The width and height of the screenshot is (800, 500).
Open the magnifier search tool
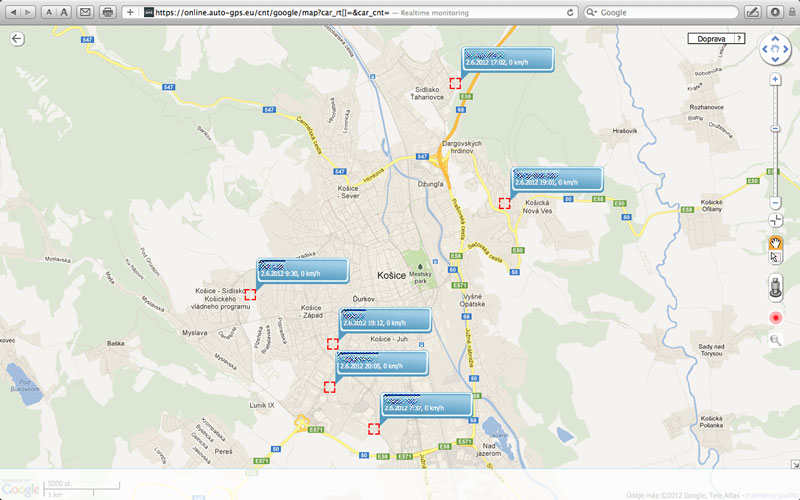click(x=775, y=340)
